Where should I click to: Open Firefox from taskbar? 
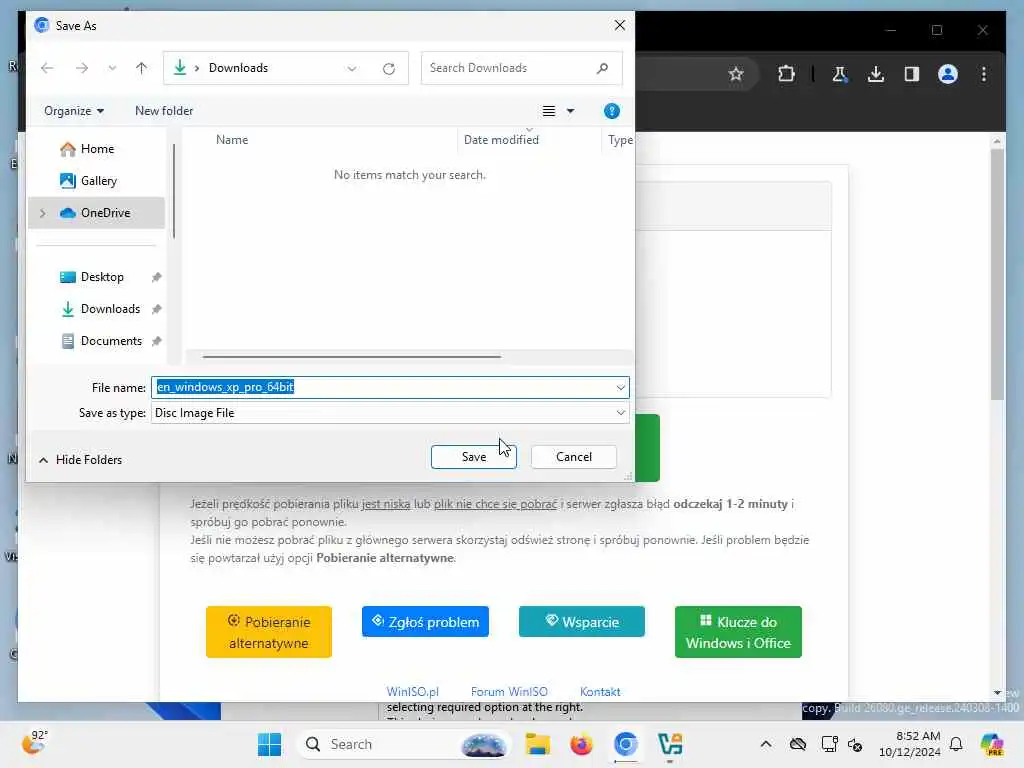[581, 744]
